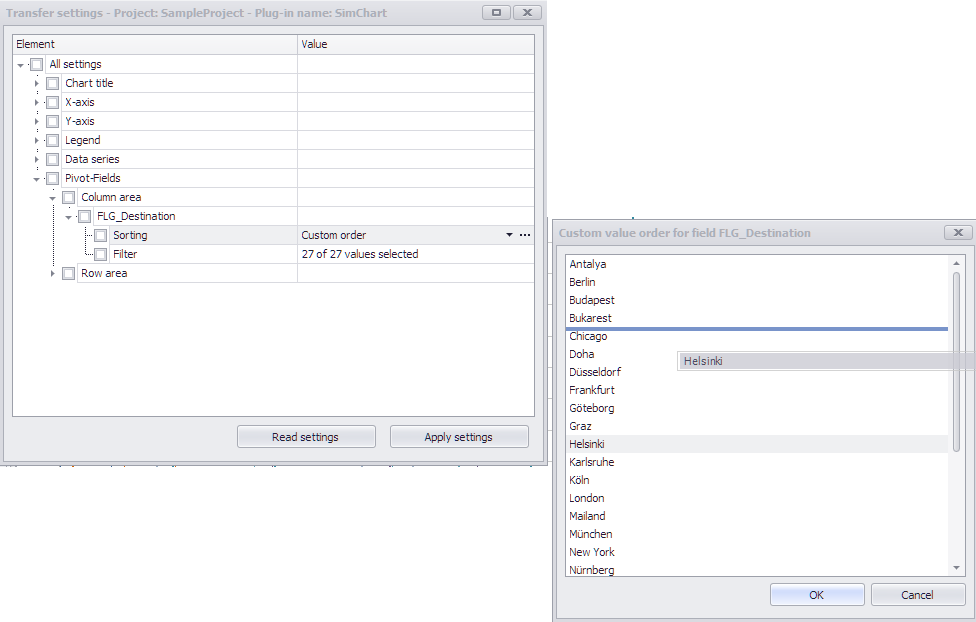
Task: Collapse the All settings tree node
Action: [21, 65]
